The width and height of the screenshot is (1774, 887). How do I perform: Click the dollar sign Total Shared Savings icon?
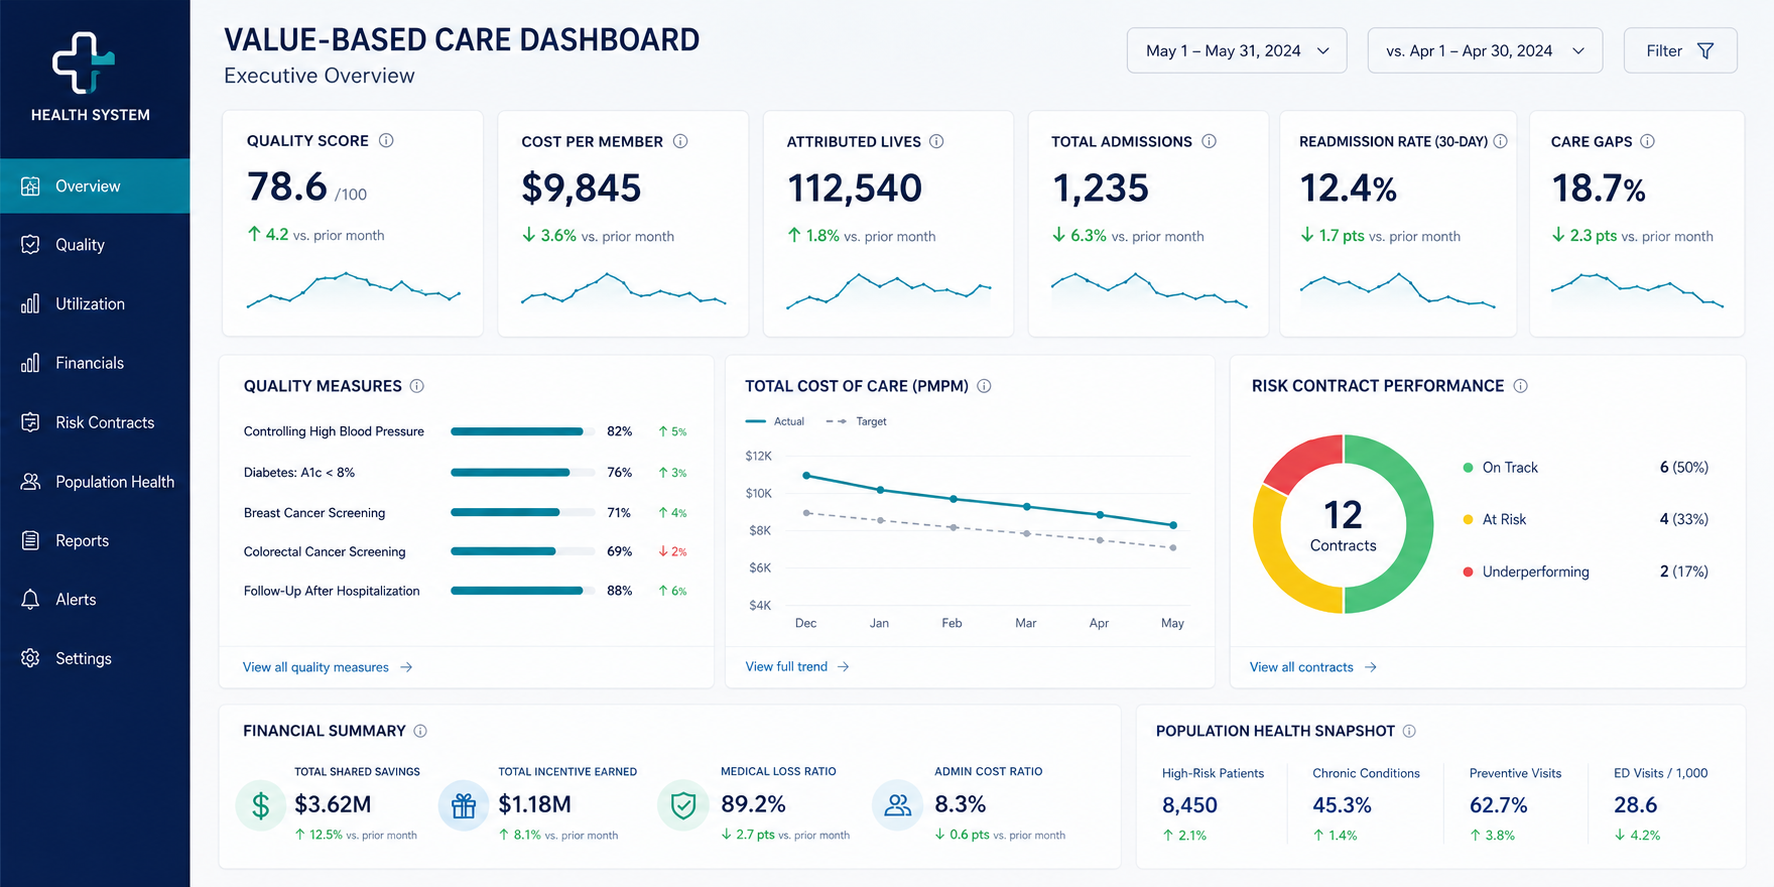(261, 805)
